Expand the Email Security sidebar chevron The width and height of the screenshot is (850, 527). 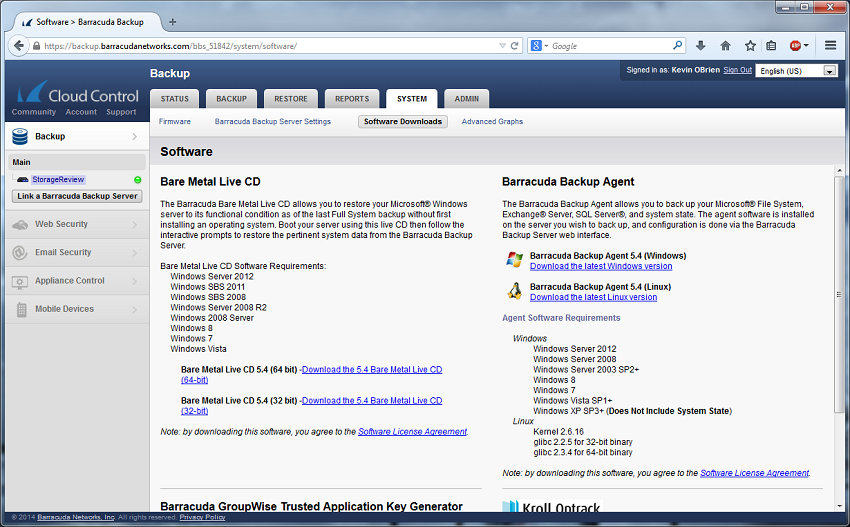[134, 253]
